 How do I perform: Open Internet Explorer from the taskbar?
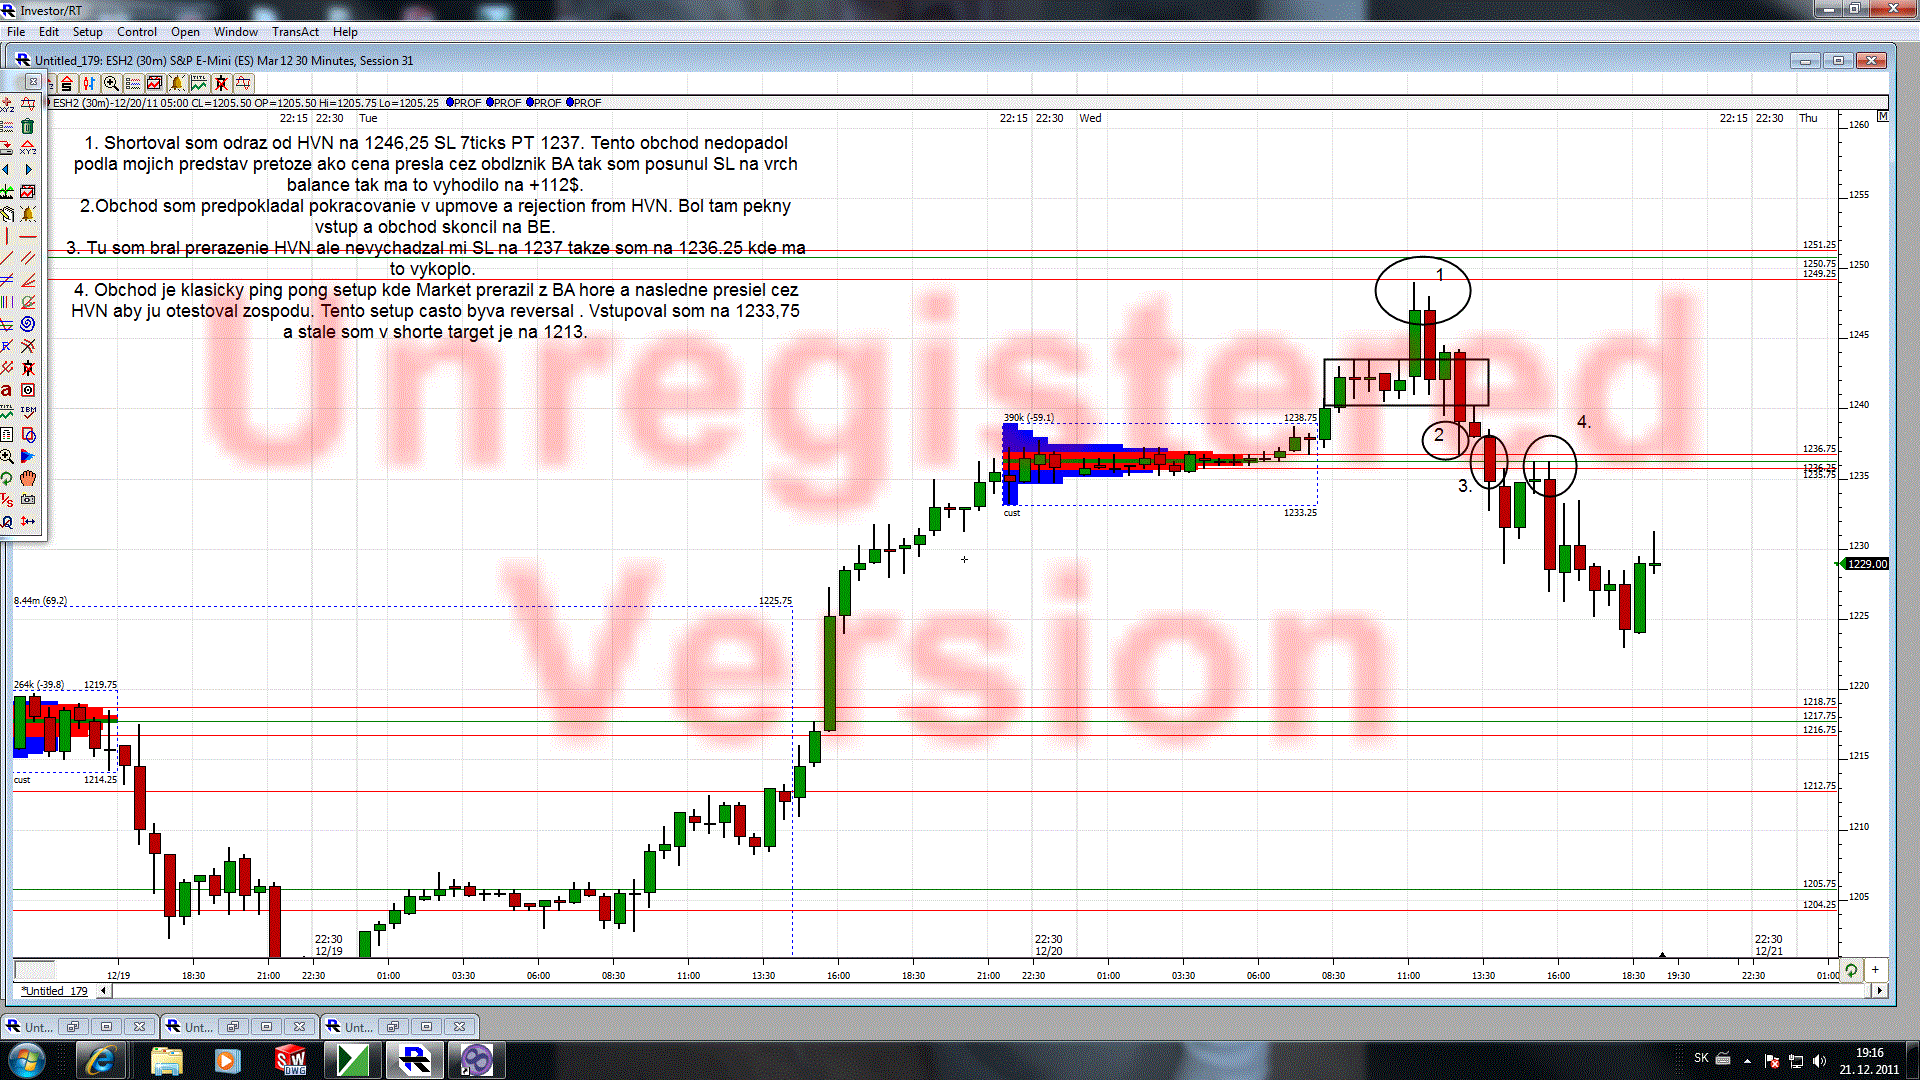pyautogui.click(x=100, y=1060)
